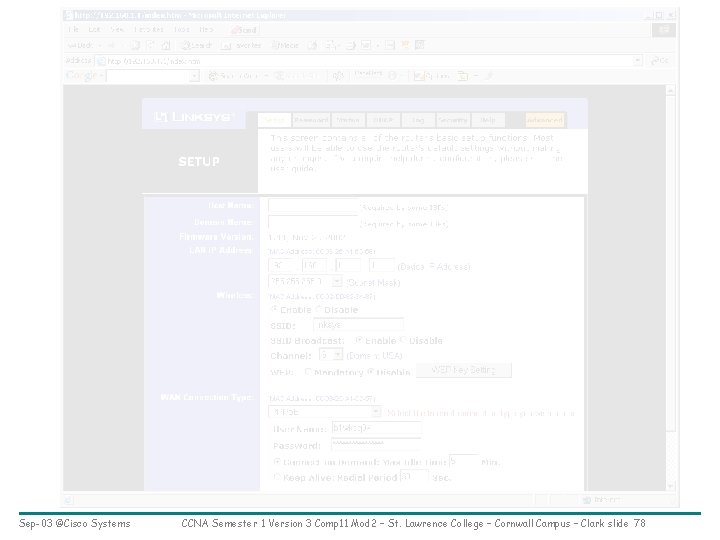Open the Edit menu
Screen dimensions: 720x540
point(94,29)
